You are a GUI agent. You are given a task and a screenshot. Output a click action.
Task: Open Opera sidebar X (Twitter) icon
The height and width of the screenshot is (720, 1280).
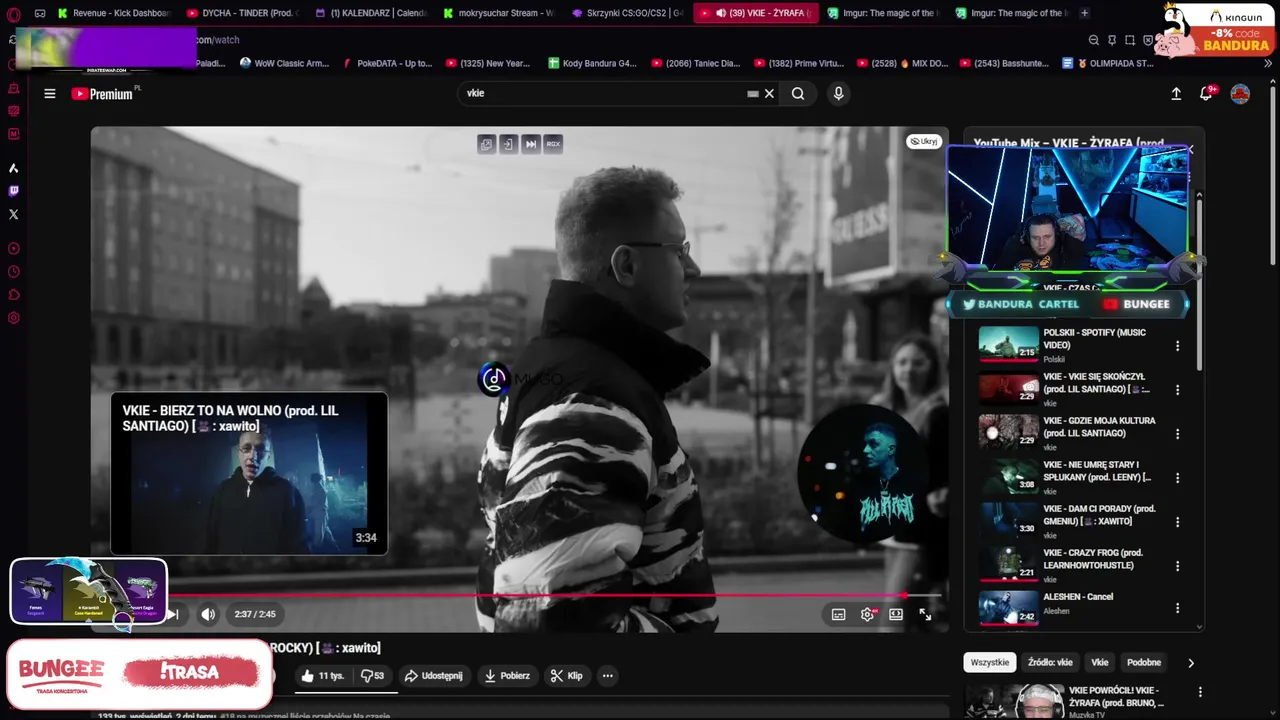pyautogui.click(x=13, y=214)
